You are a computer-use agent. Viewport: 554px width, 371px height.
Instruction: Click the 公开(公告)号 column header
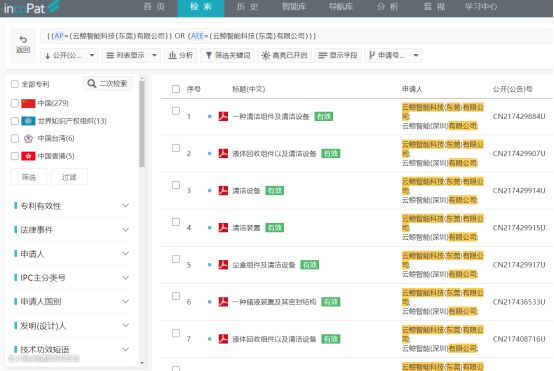[512, 89]
